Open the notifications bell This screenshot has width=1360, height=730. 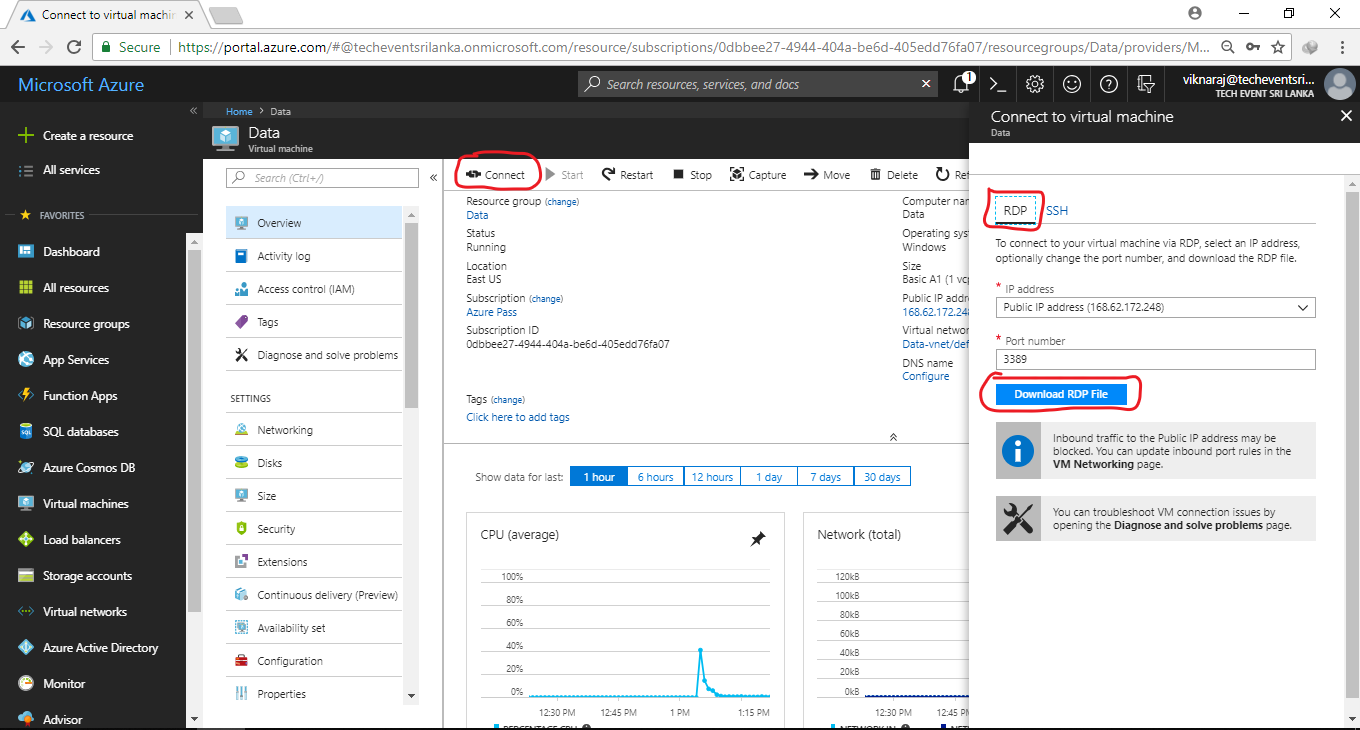(x=961, y=84)
